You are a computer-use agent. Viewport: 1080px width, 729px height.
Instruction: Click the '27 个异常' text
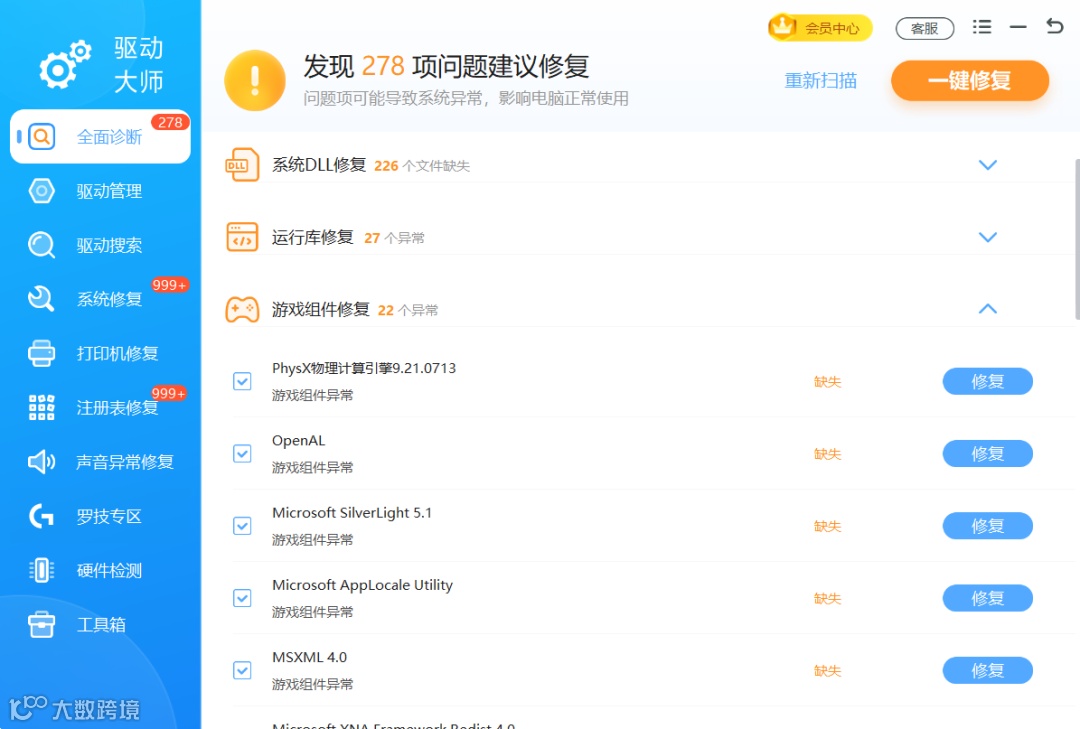[x=394, y=238]
